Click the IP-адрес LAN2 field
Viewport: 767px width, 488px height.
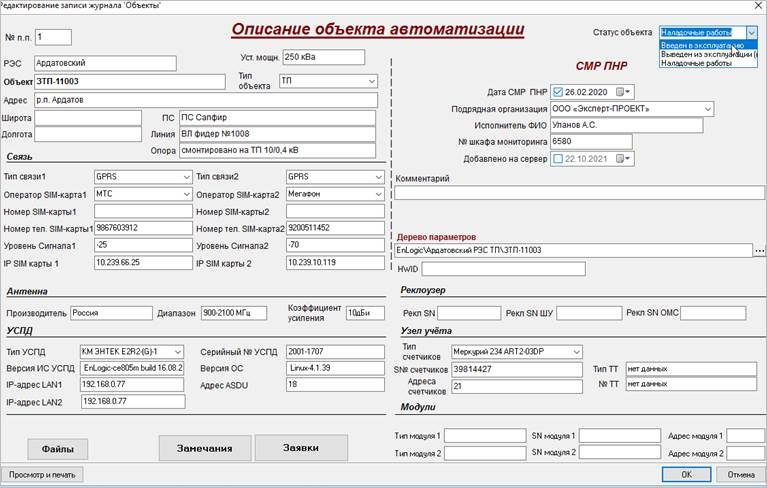[x=133, y=401]
